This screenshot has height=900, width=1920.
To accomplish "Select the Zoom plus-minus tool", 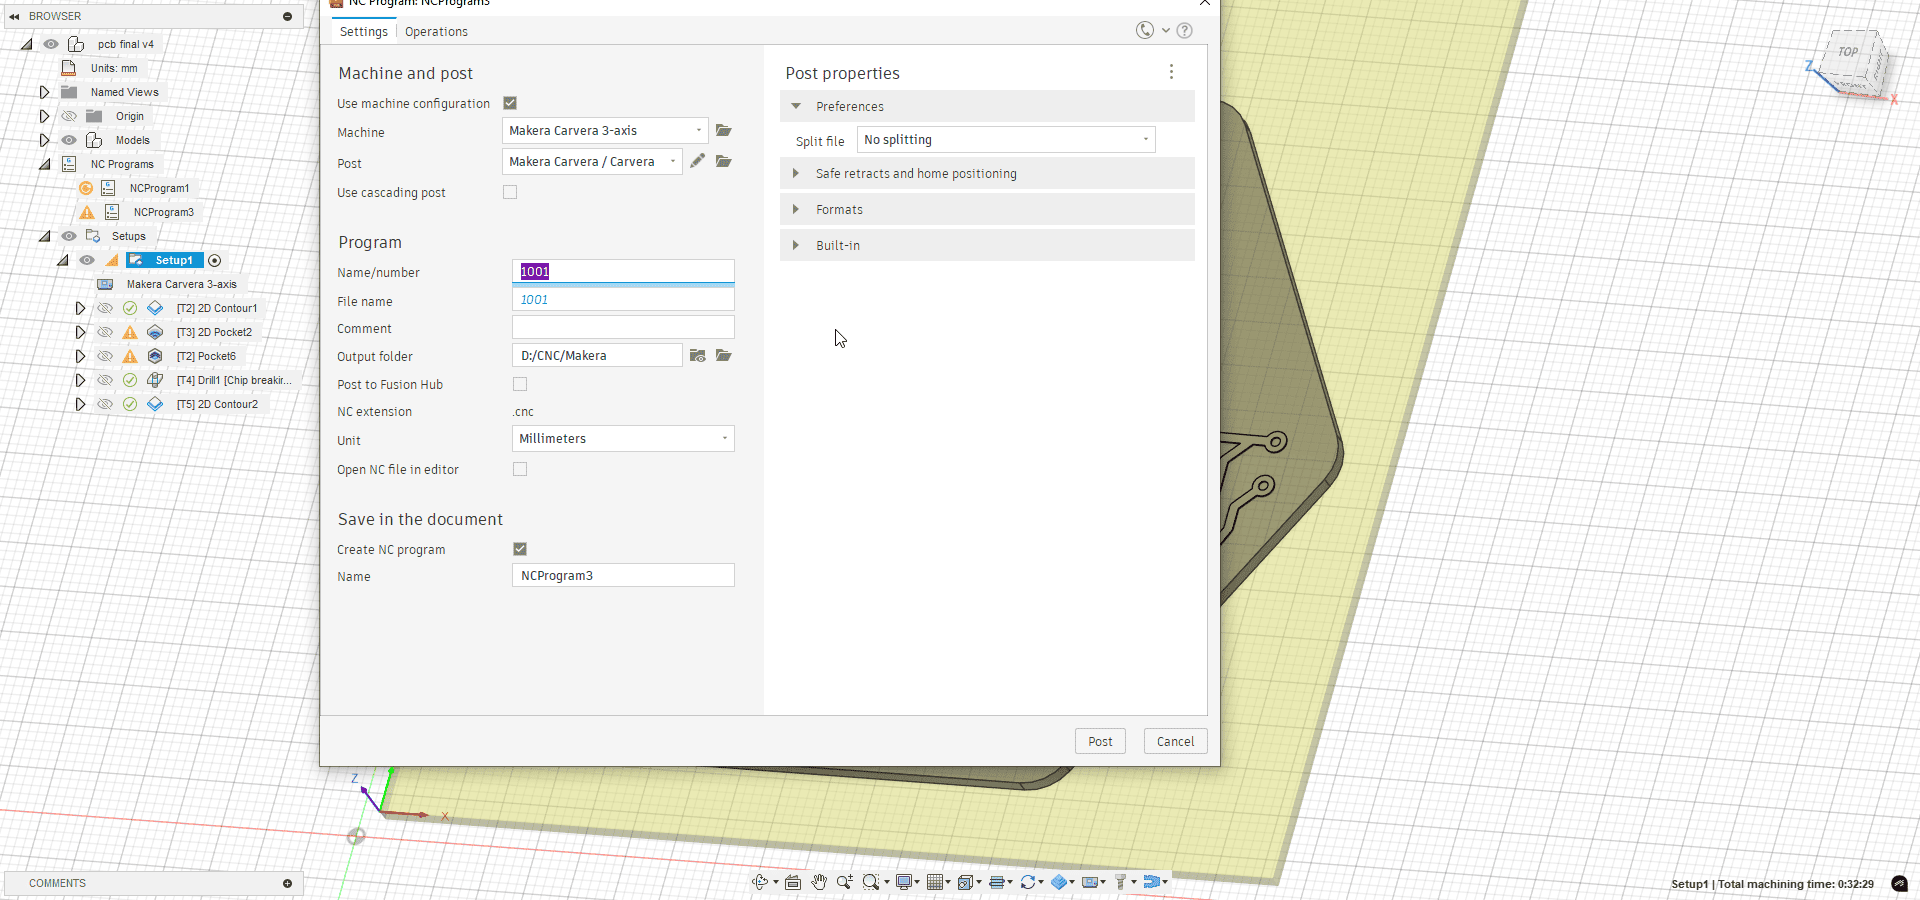I will 845,882.
